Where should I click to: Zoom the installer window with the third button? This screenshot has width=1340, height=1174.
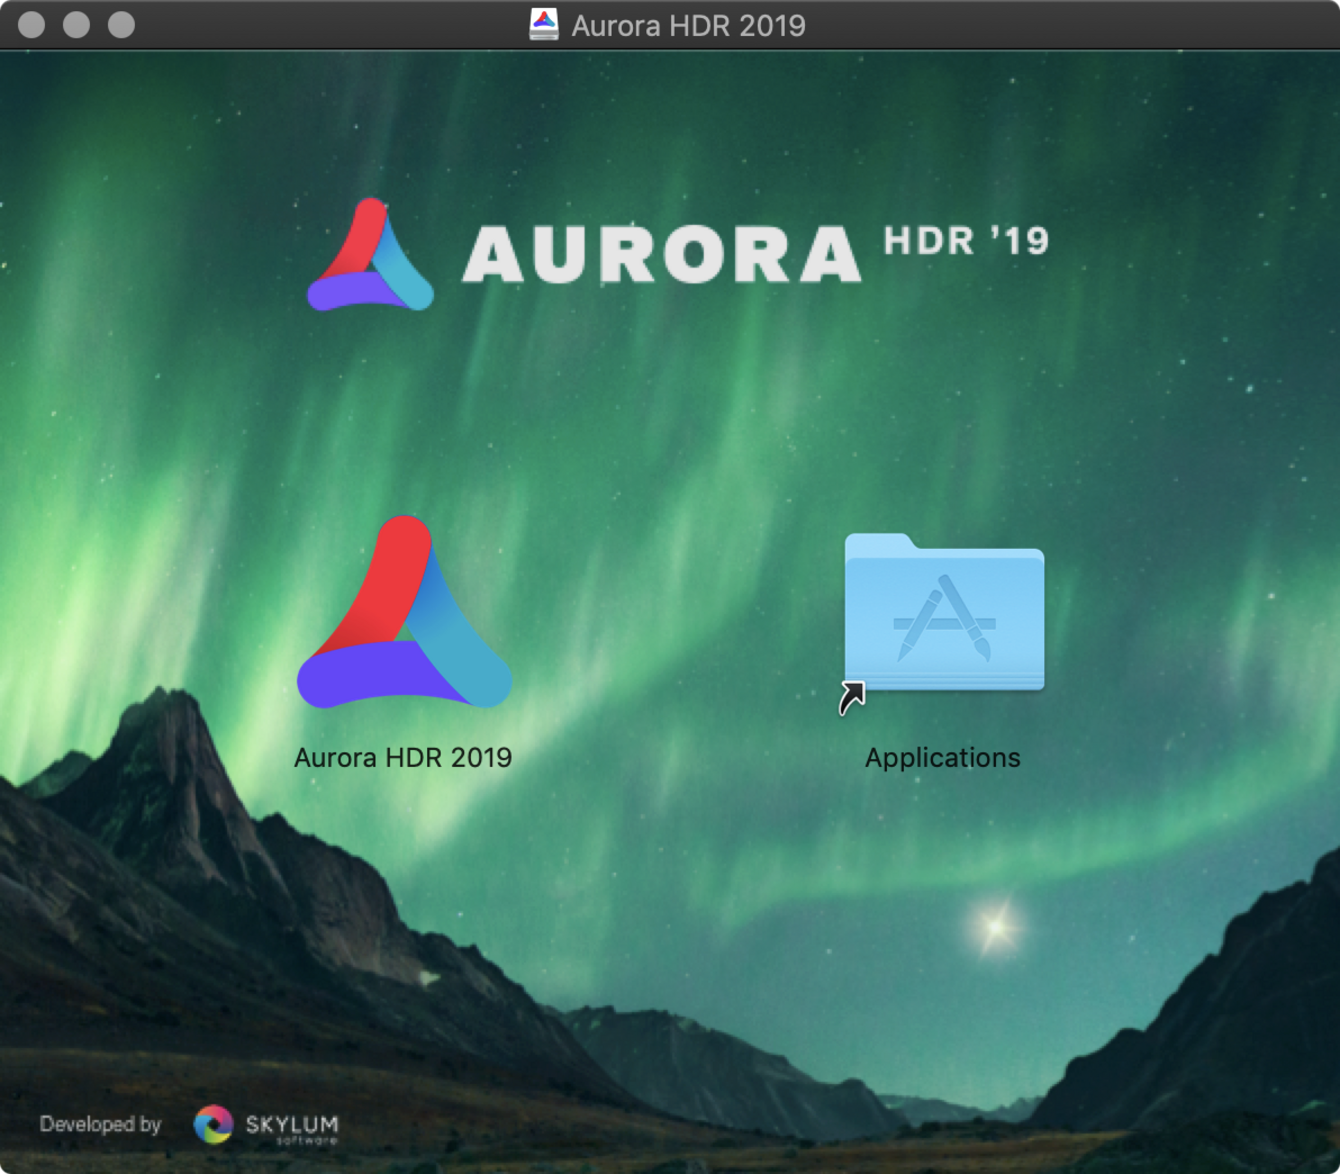click(122, 24)
